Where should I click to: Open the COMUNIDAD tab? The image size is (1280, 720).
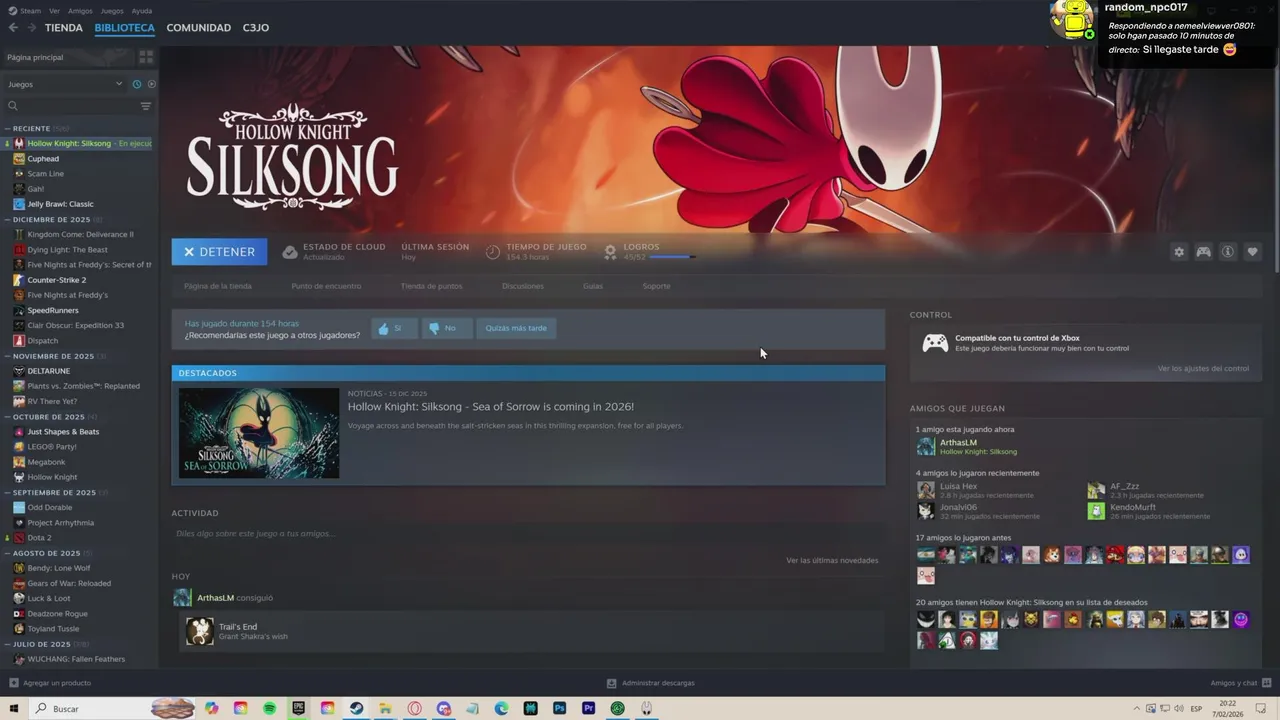[x=199, y=28]
